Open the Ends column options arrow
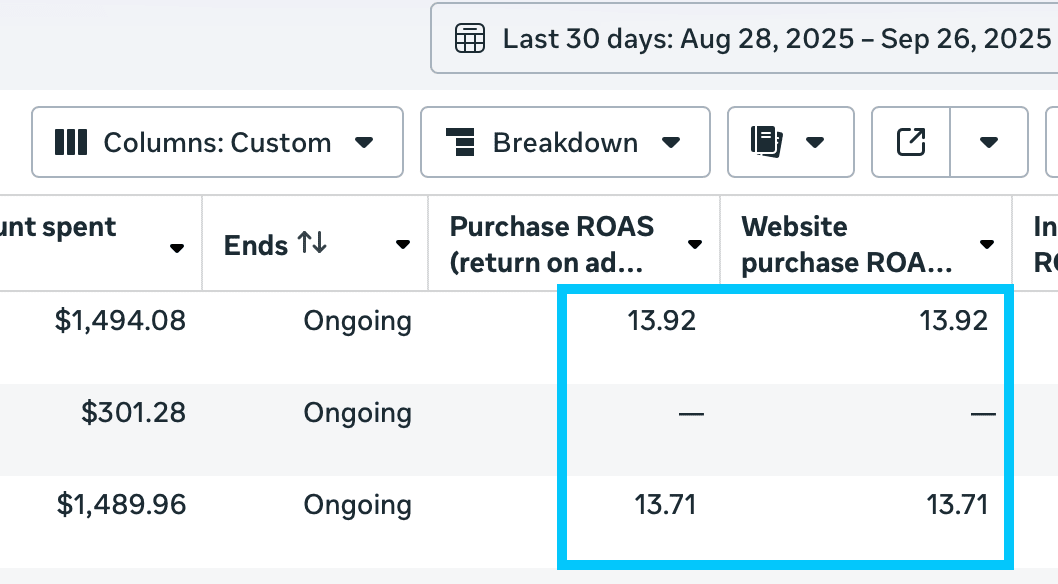Screen dimensions: 1058x584 (x=403, y=245)
